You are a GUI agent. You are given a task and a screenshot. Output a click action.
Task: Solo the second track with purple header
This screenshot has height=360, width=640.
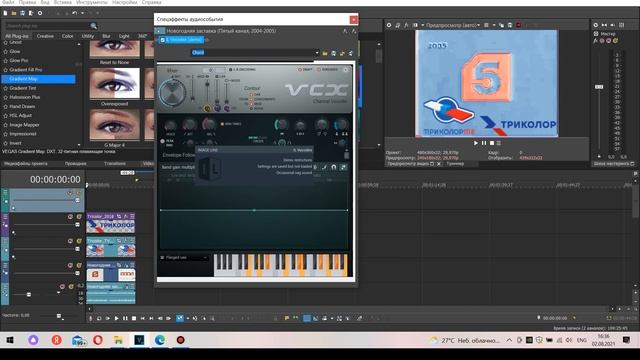pyautogui.click(x=79, y=217)
